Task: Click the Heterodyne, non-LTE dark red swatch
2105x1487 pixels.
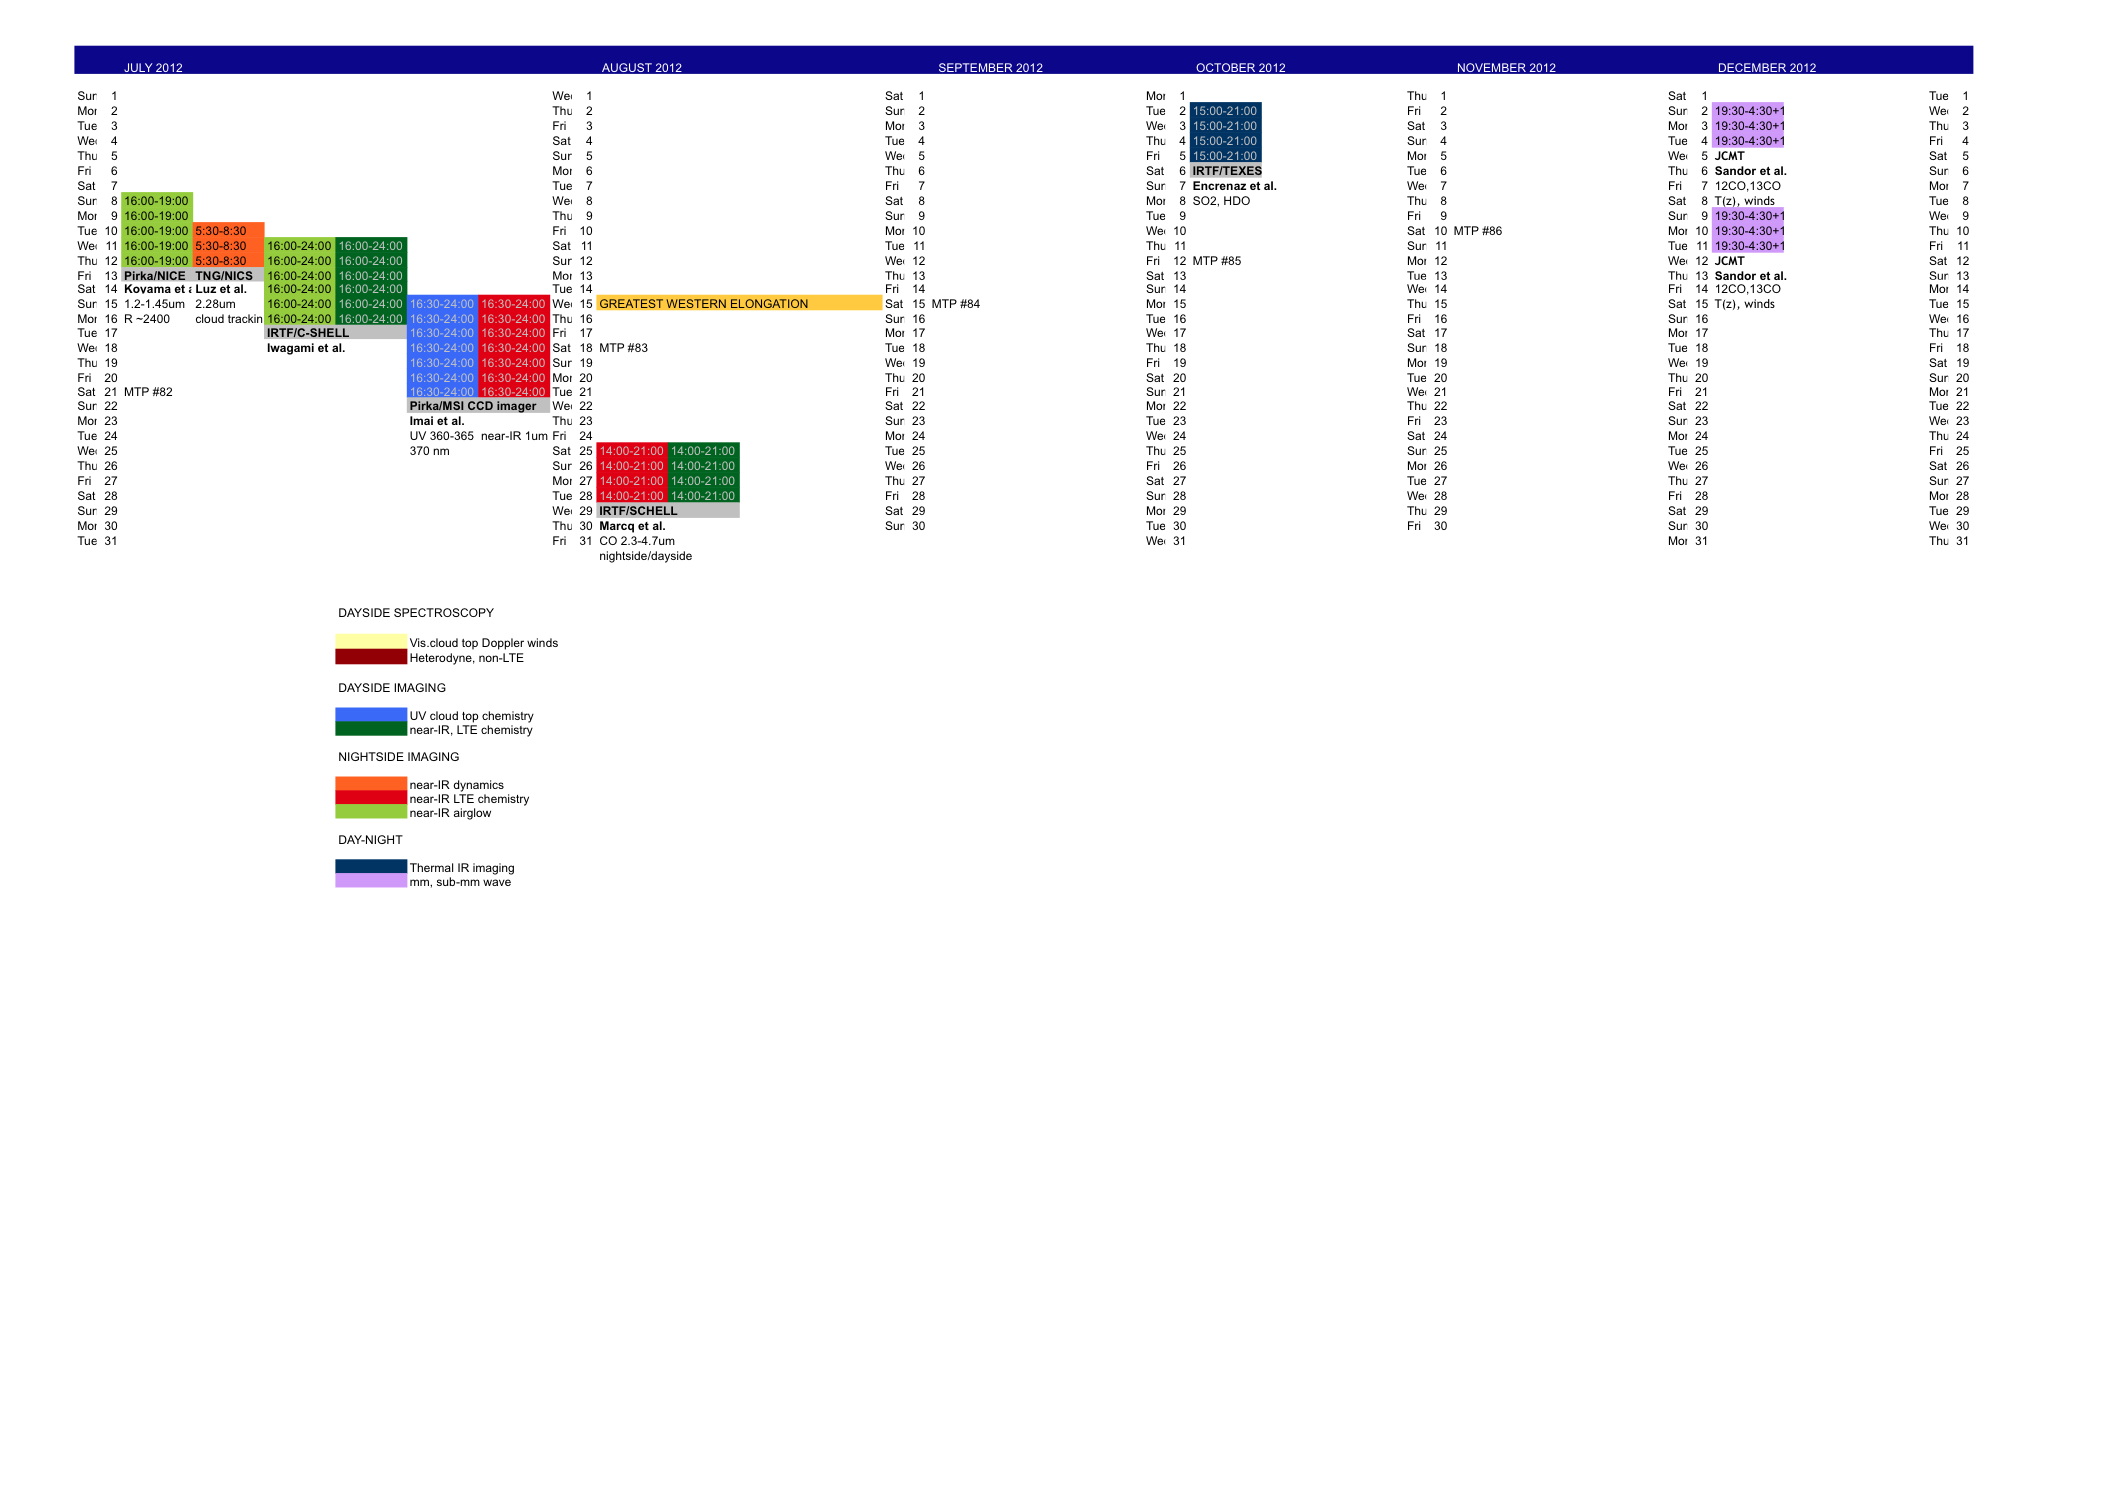Action: coord(371,658)
